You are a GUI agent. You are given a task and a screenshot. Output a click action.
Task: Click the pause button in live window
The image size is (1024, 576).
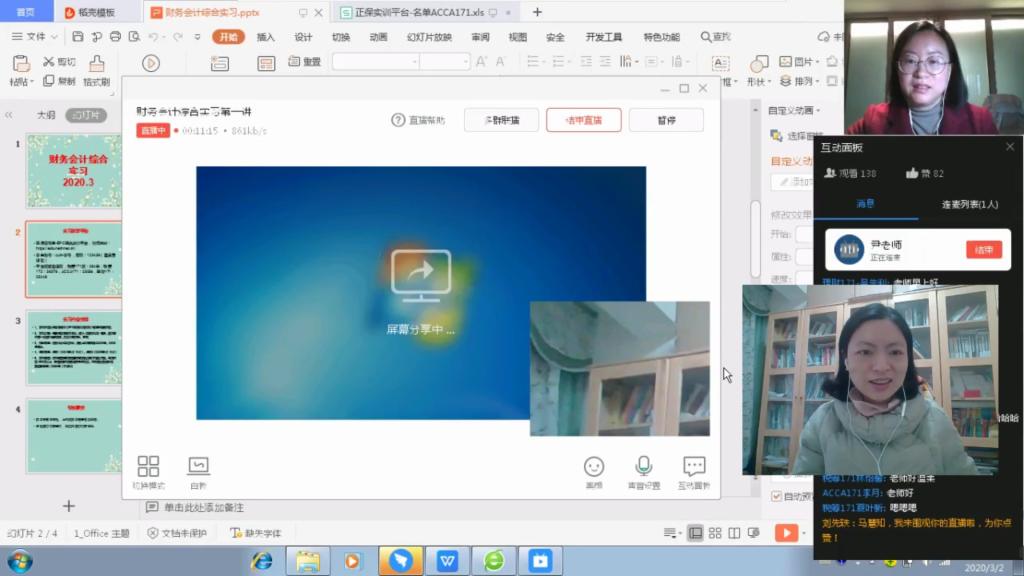tap(666, 120)
